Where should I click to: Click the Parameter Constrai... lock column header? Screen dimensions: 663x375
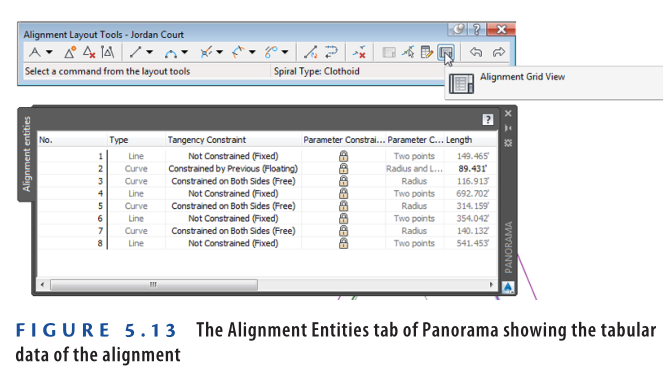click(343, 140)
